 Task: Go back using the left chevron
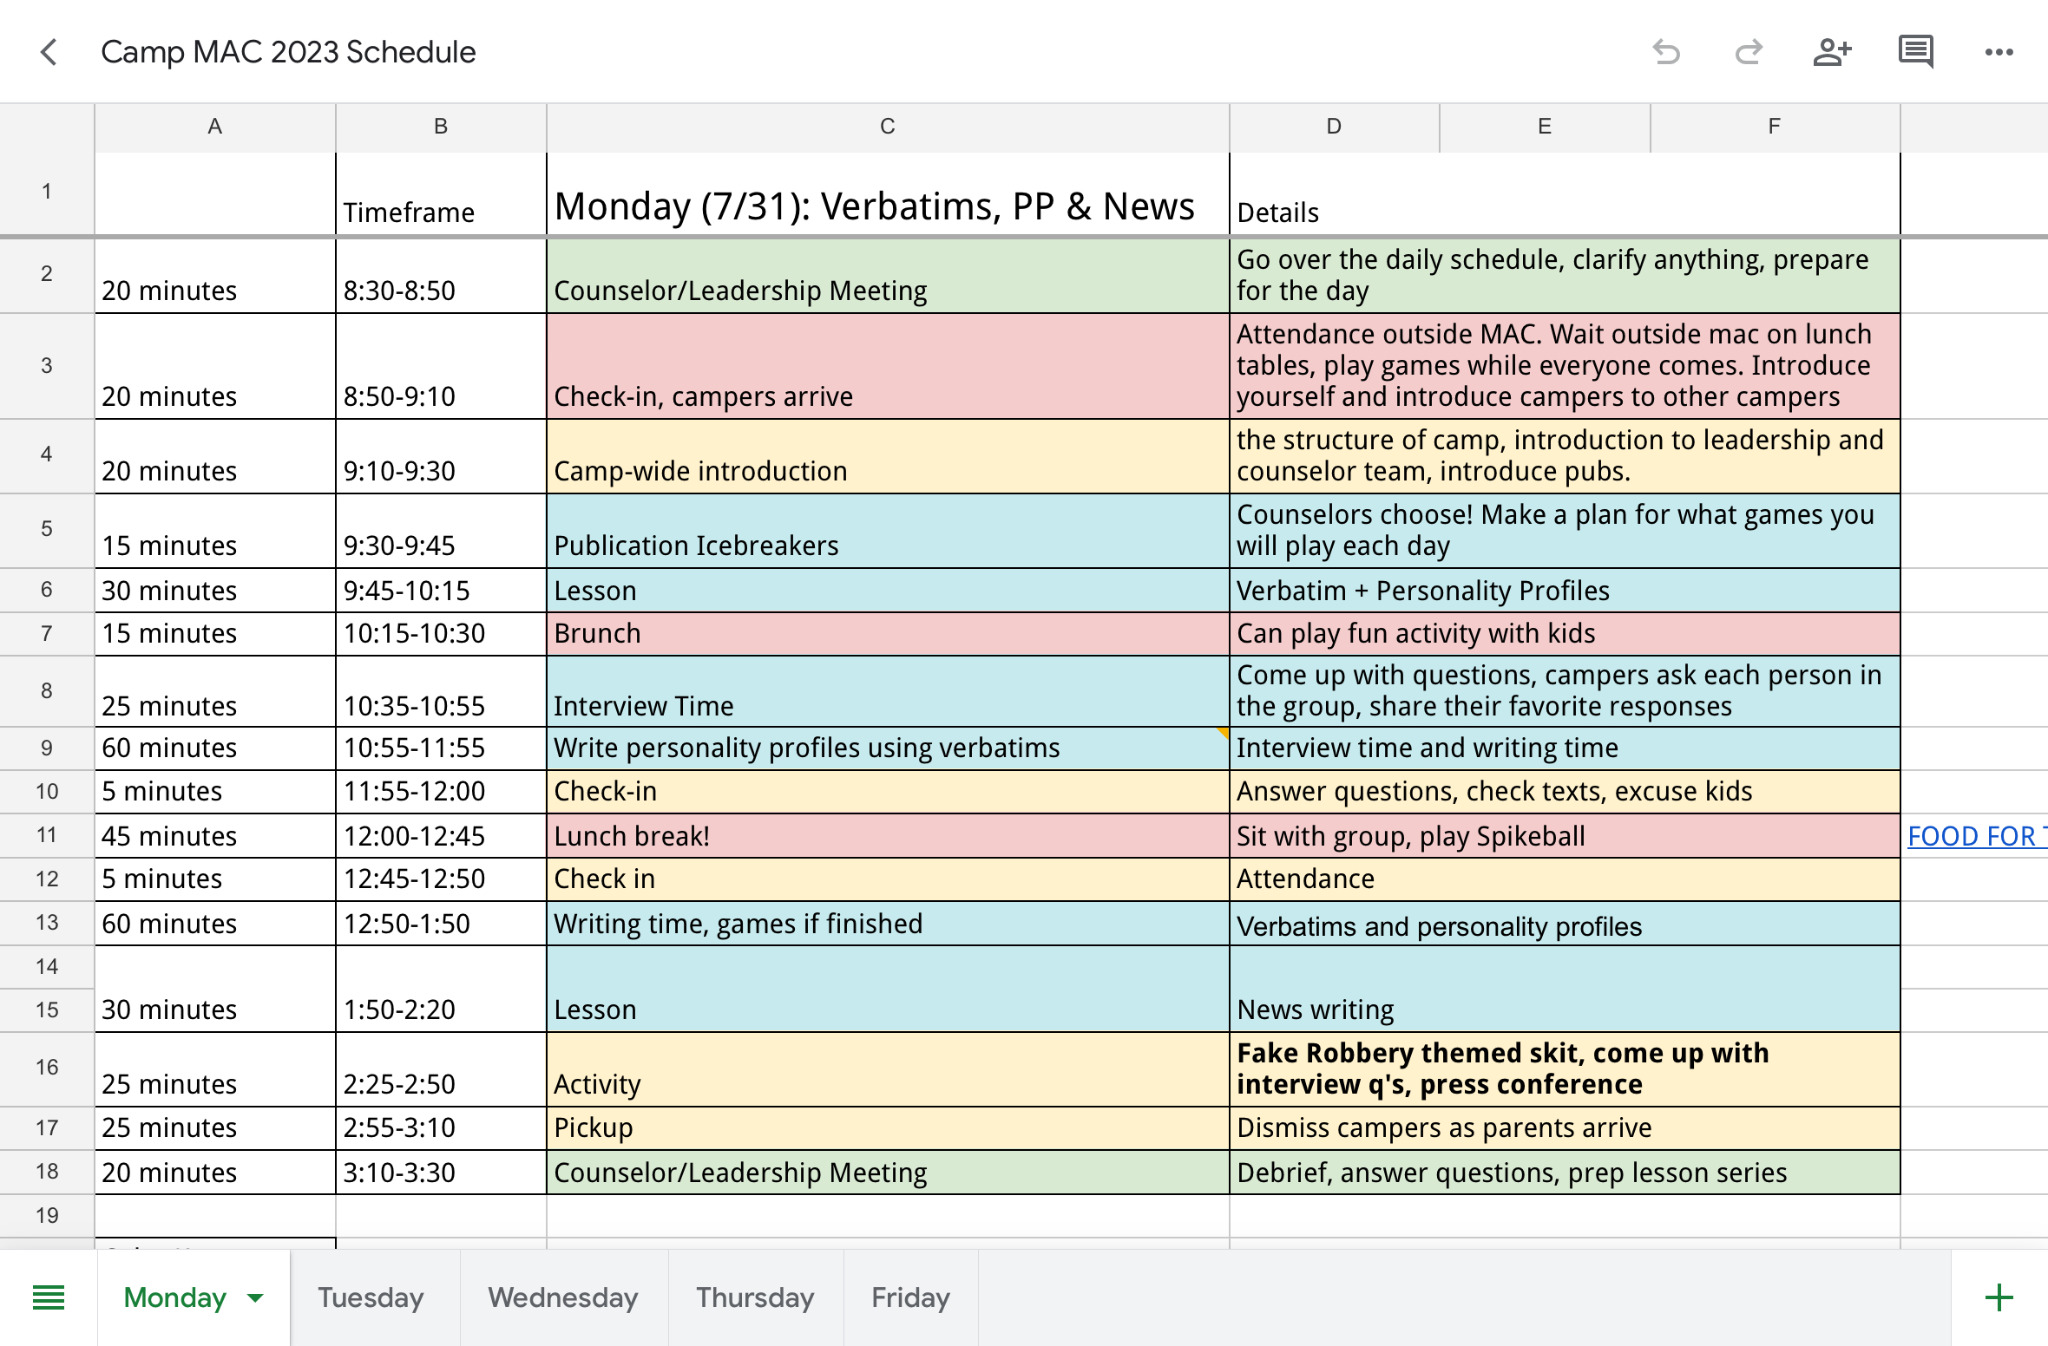point(48,52)
